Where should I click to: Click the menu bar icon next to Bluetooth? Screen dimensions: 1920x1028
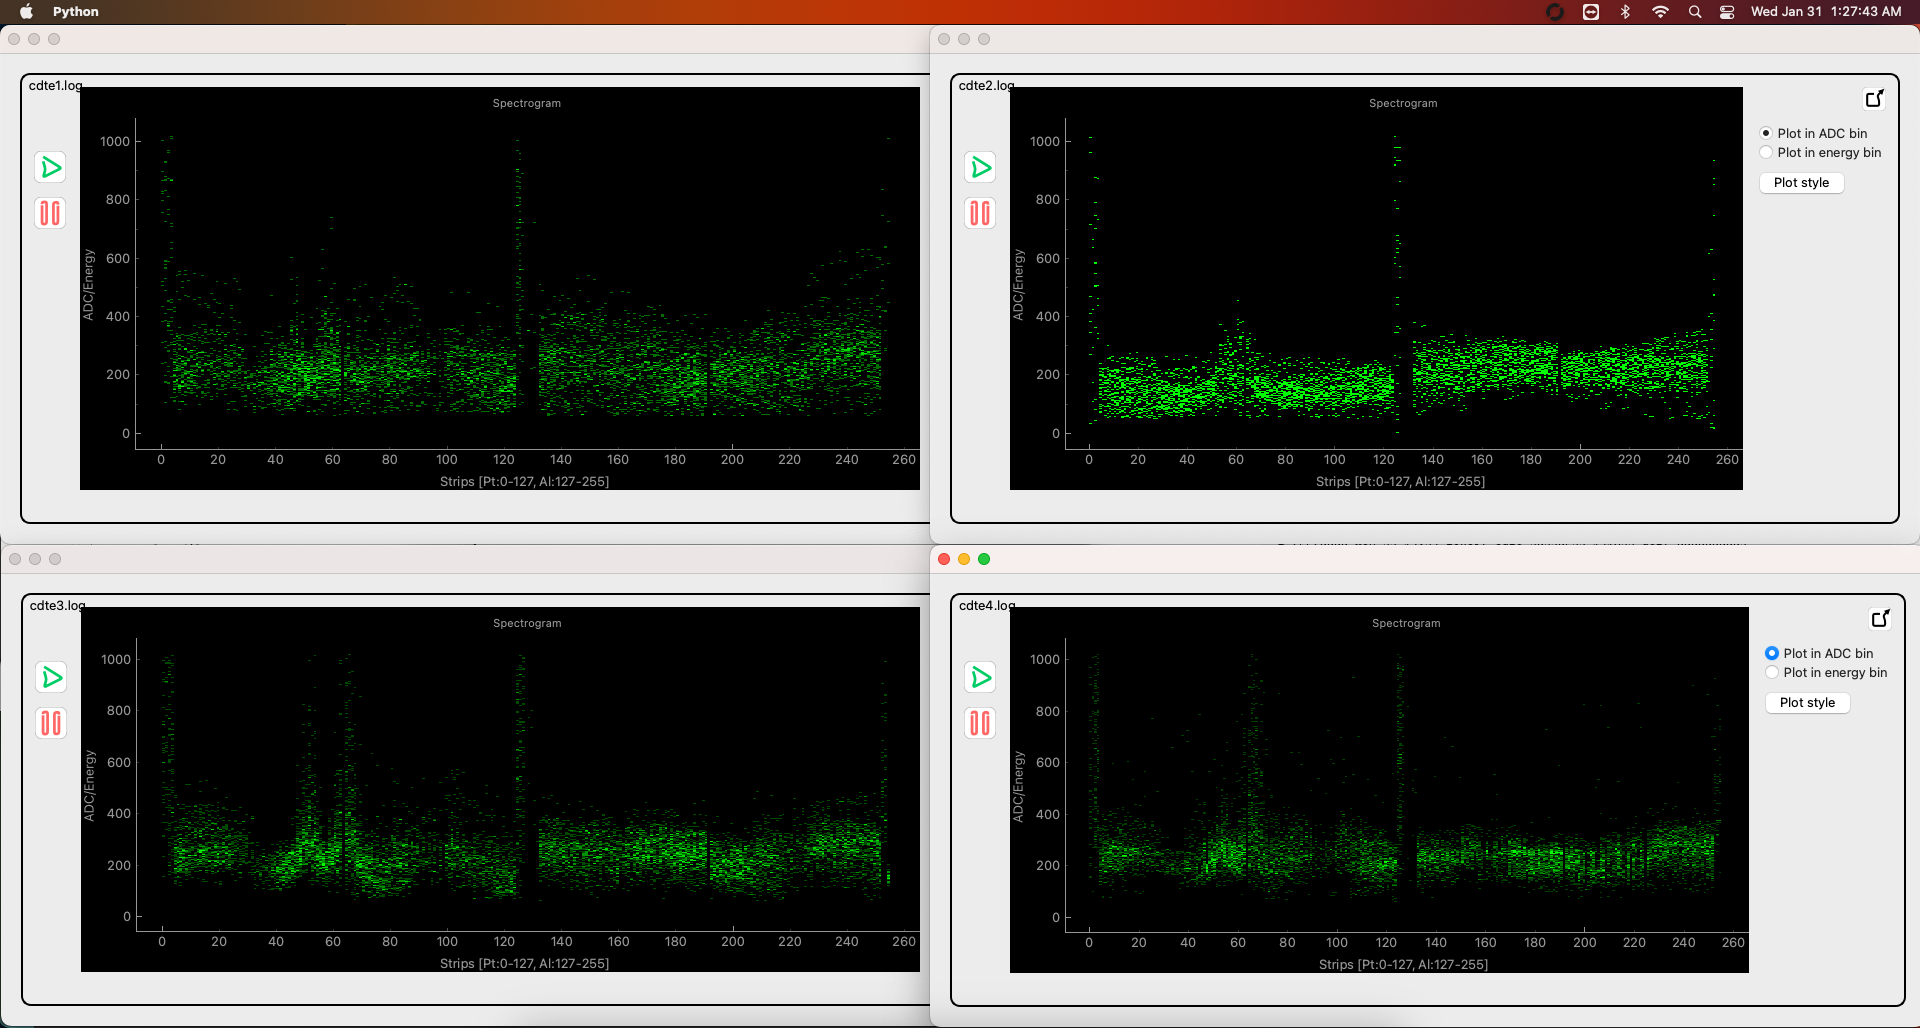[x=1591, y=12]
